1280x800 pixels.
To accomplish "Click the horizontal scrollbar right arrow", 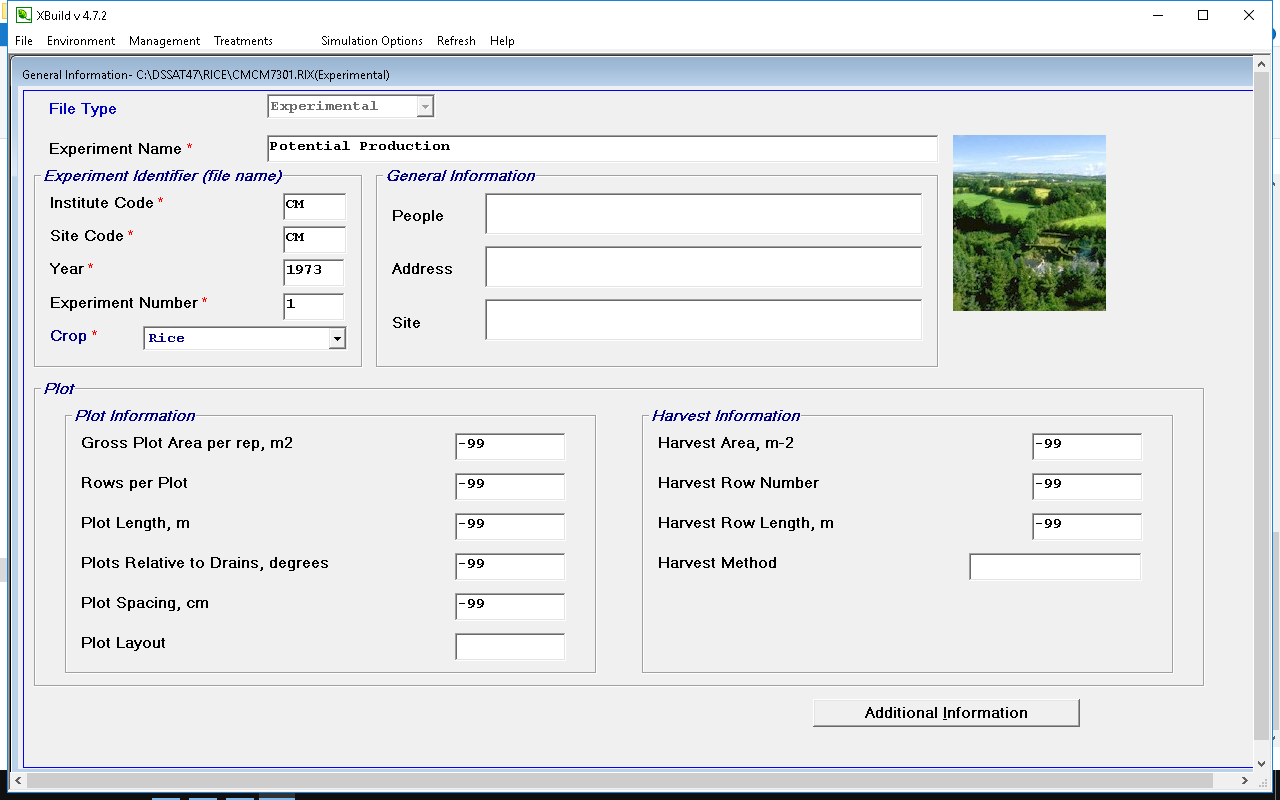I will [1245, 780].
